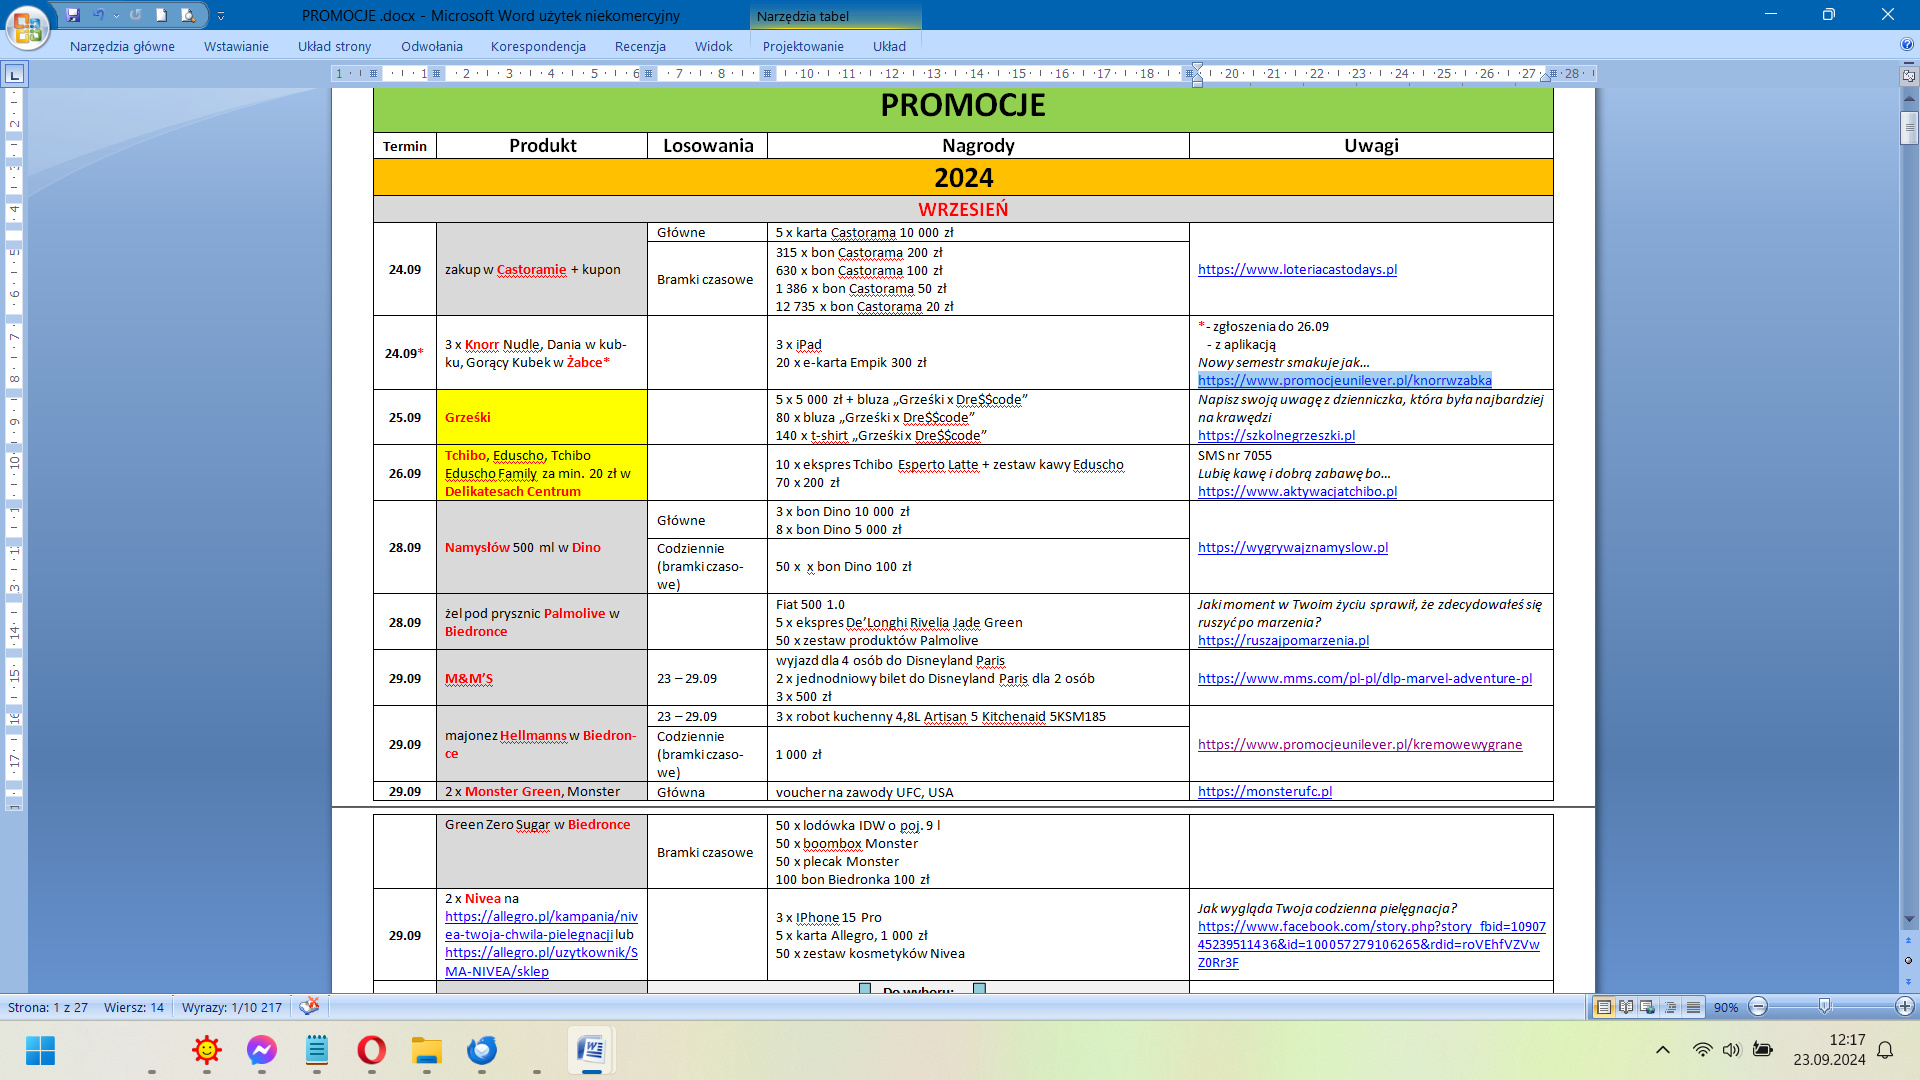Click the Word Help question mark icon
The image size is (1920, 1080).
(x=1906, y=45)
